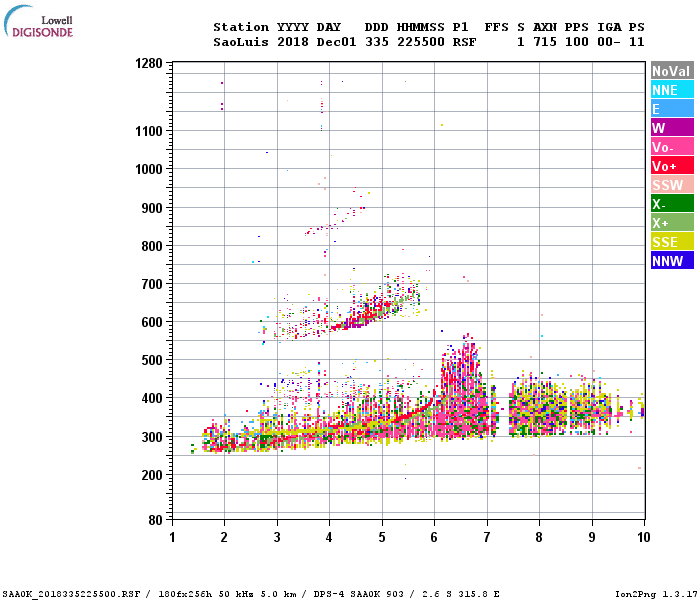Click the 200 y-axis label
The height and width of the screenshot is (600, 700).
coord(152,475)
